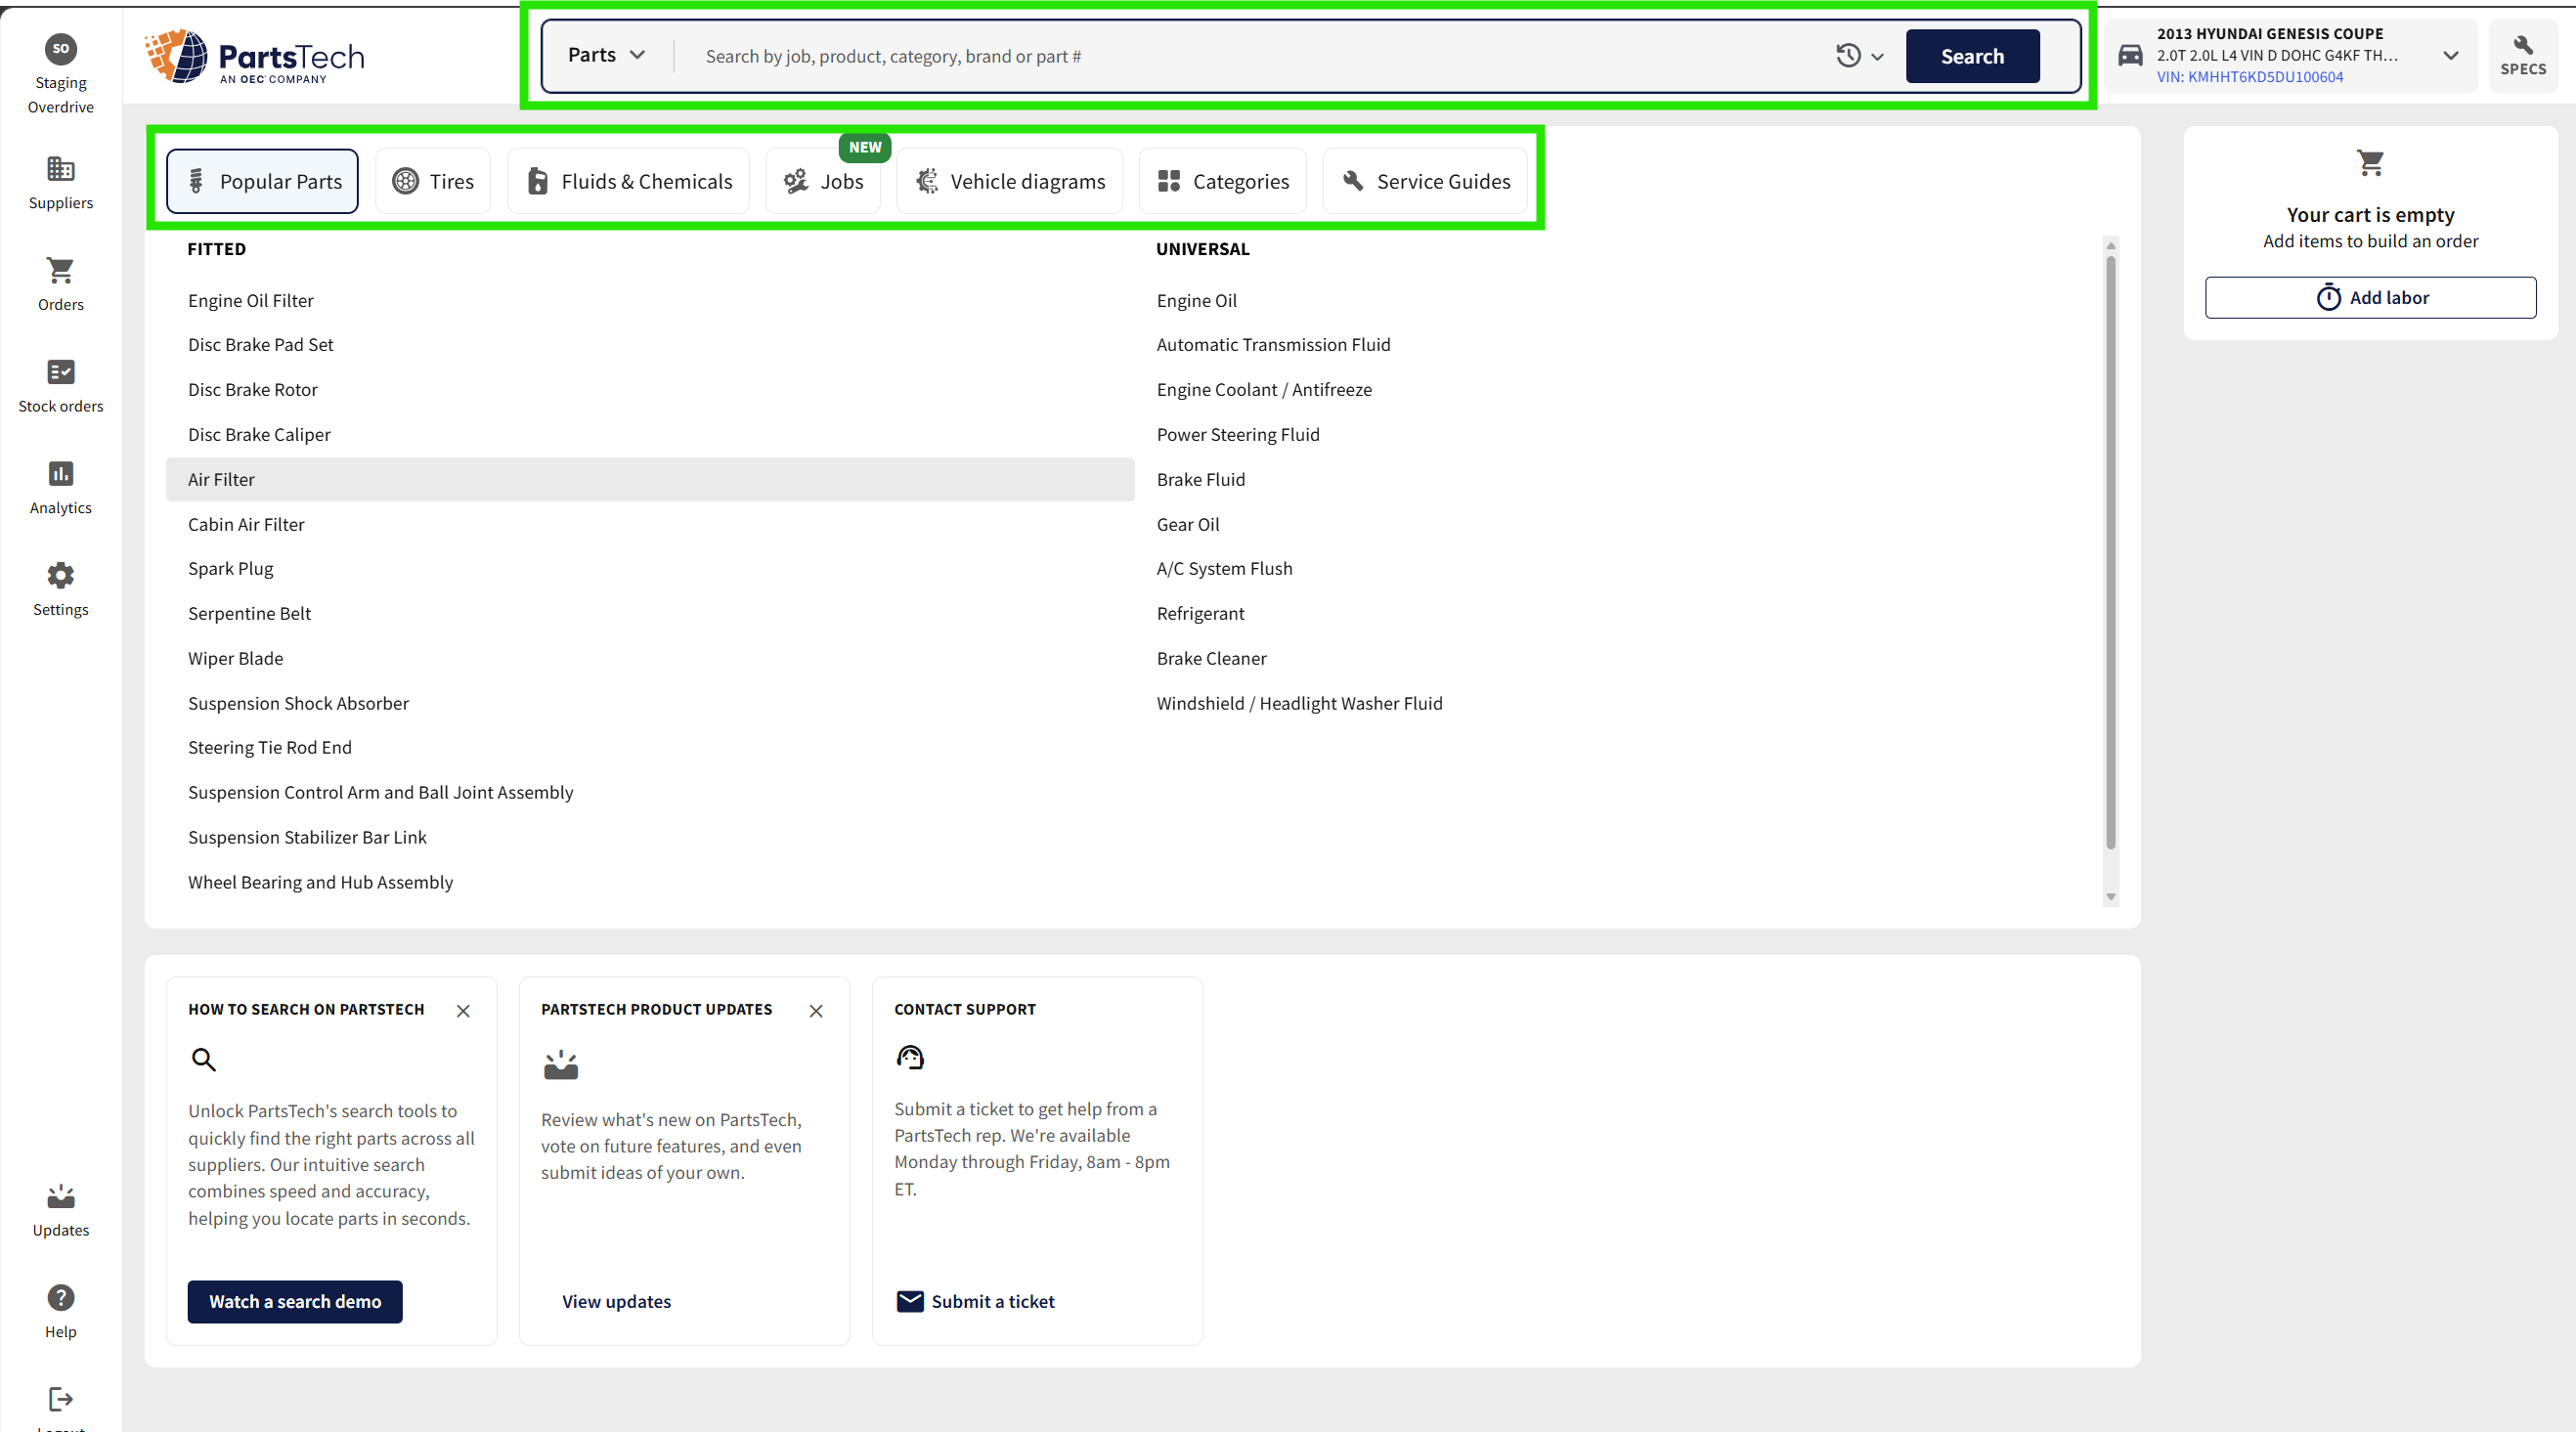The width and height of the screenshot is (2576, 1432).
Task: Switch to Fluids & Chemicals tab
Action: [629, 181]
